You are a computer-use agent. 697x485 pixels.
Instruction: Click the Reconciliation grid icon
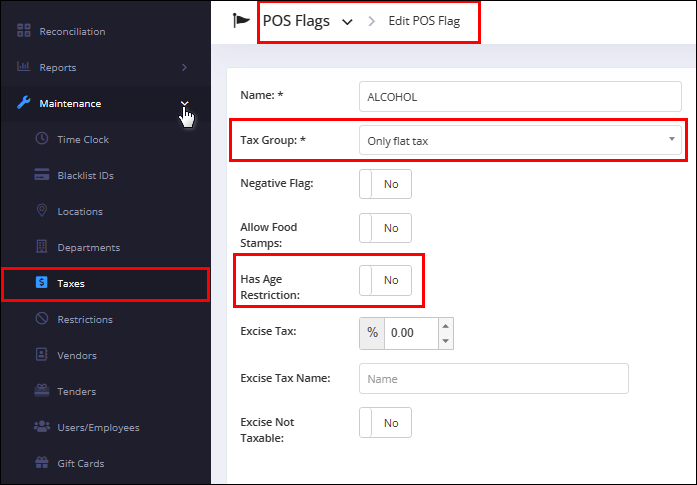pyautogui.click(x=24, y=30)
